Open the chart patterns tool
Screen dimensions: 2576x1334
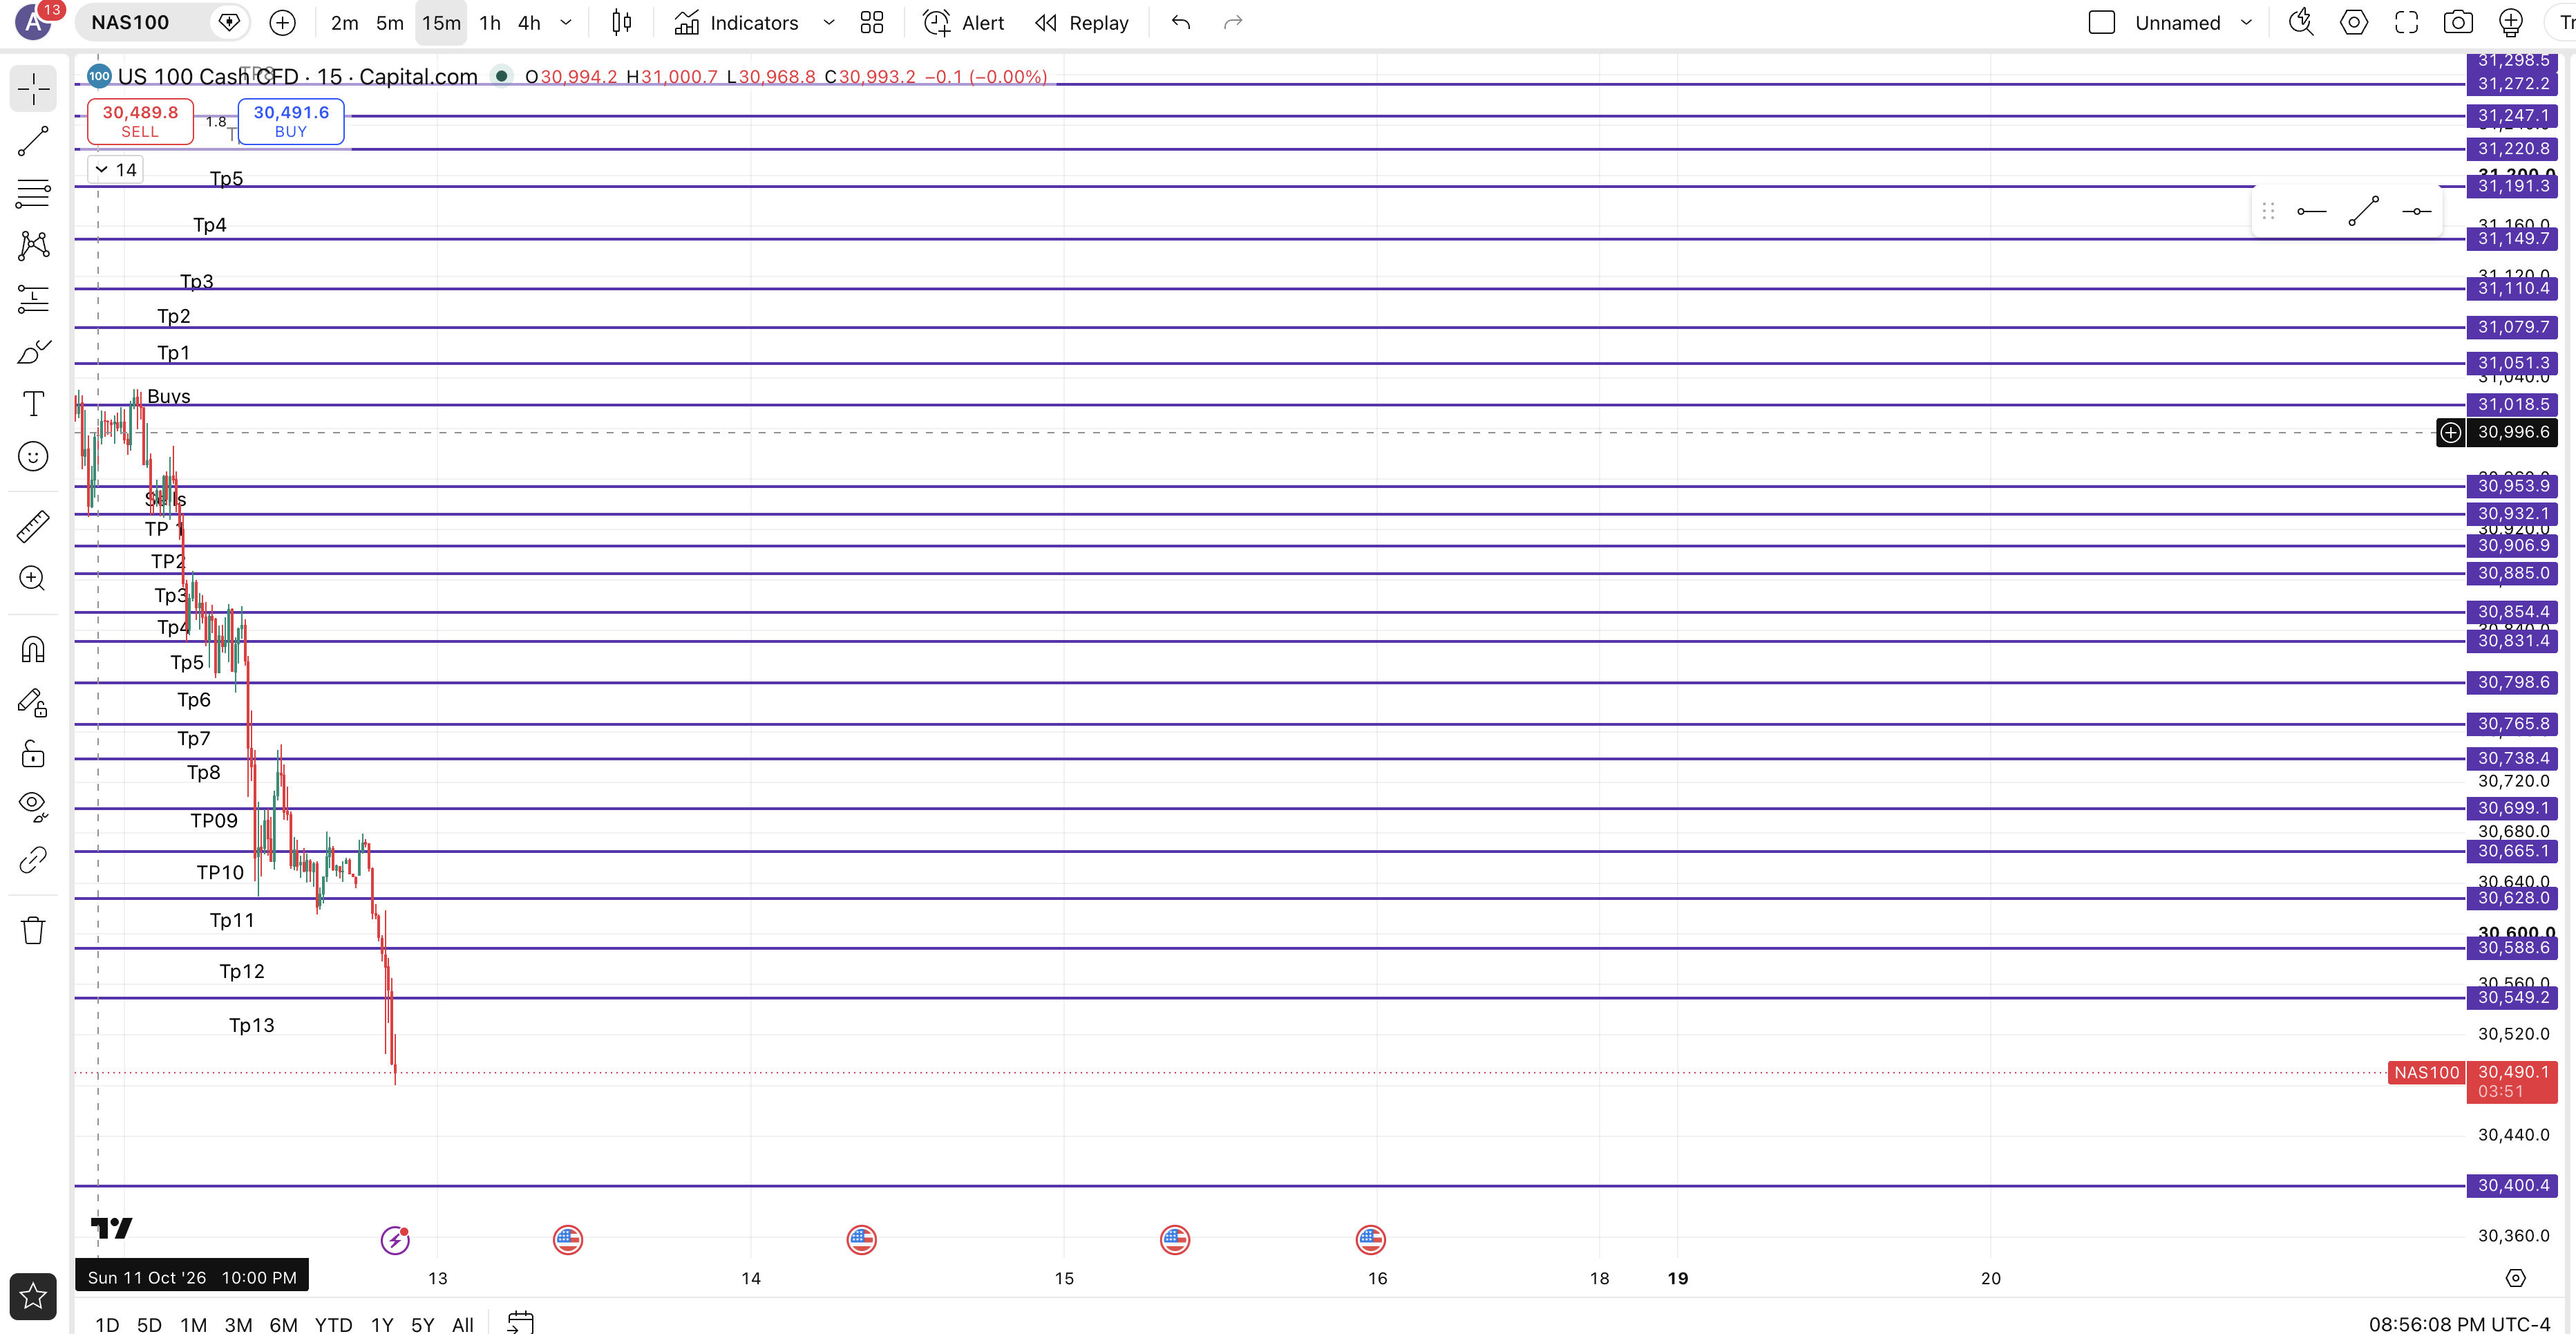pos(33,246)
